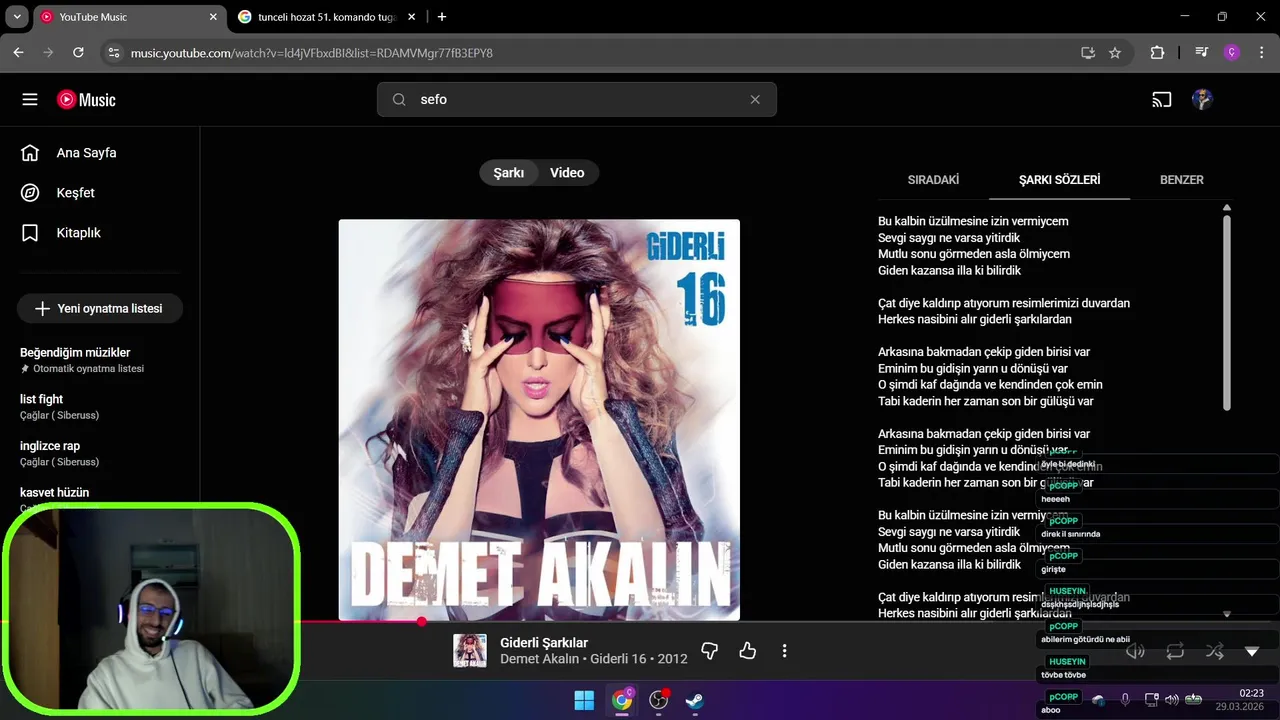Click the 'sefo' search input field

[577, 100]
